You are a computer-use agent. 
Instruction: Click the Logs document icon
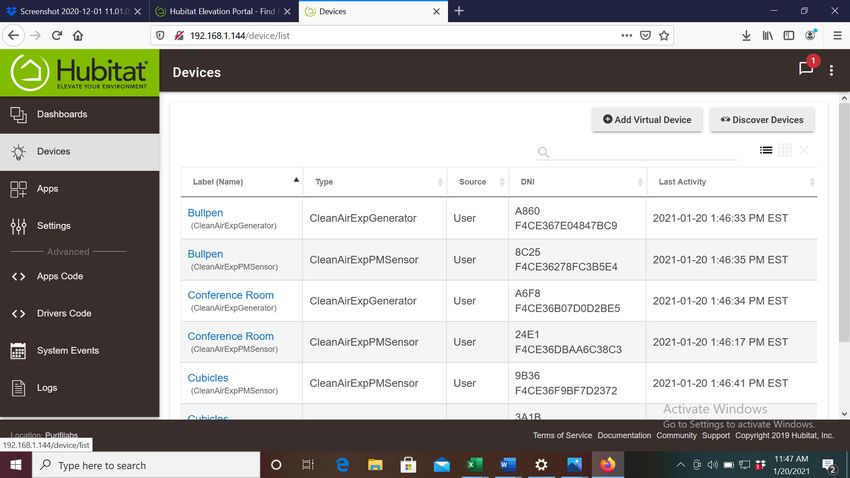(18, 388)
